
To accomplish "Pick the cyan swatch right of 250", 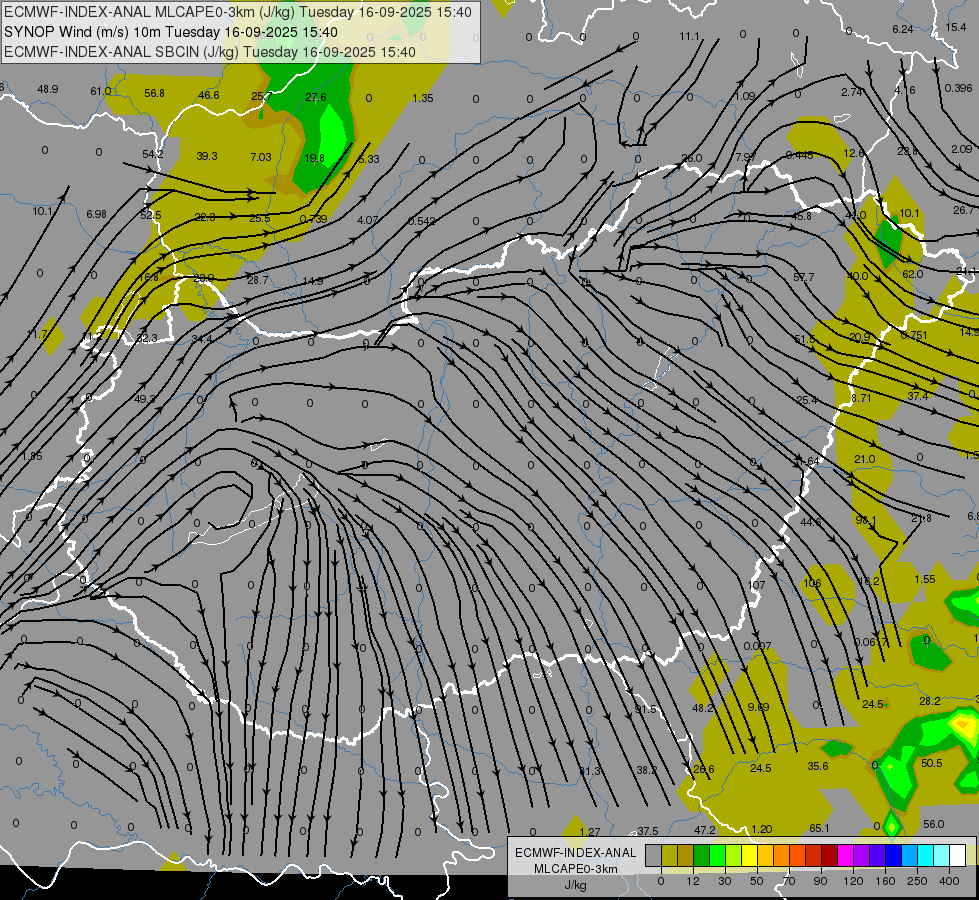I will [926, 855].
